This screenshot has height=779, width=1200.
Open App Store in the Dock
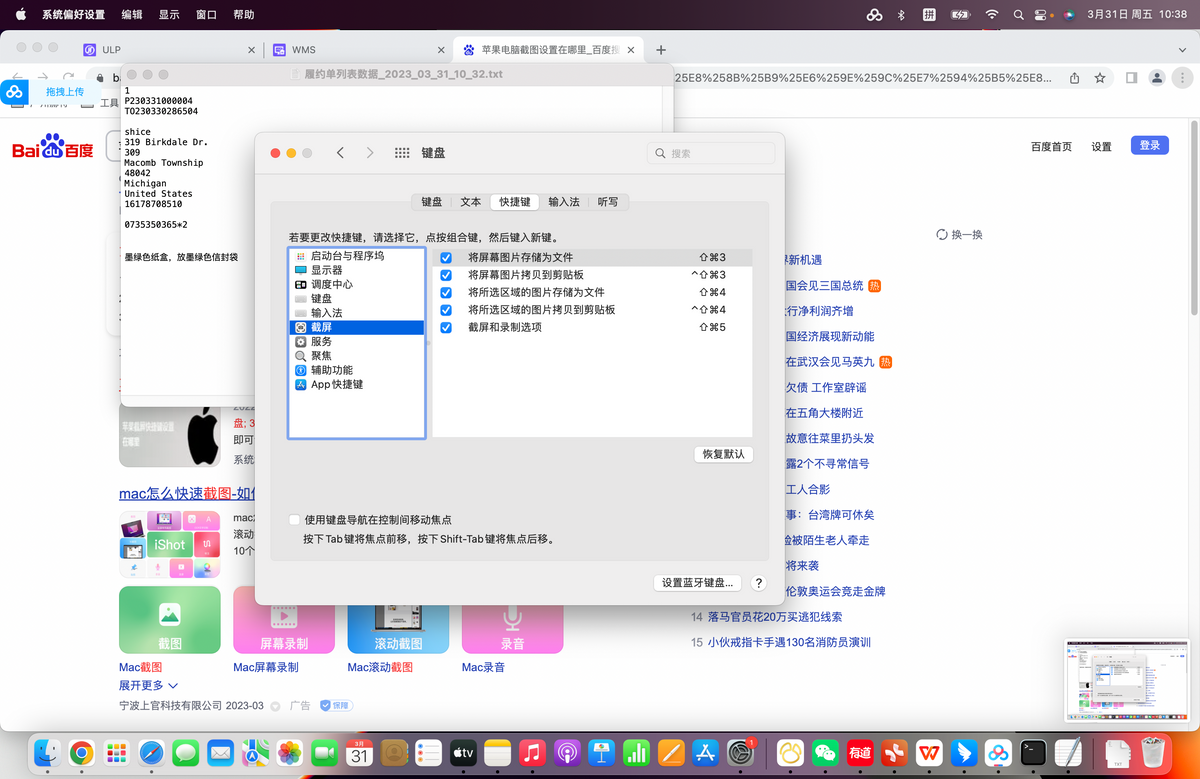coord(706,753)
